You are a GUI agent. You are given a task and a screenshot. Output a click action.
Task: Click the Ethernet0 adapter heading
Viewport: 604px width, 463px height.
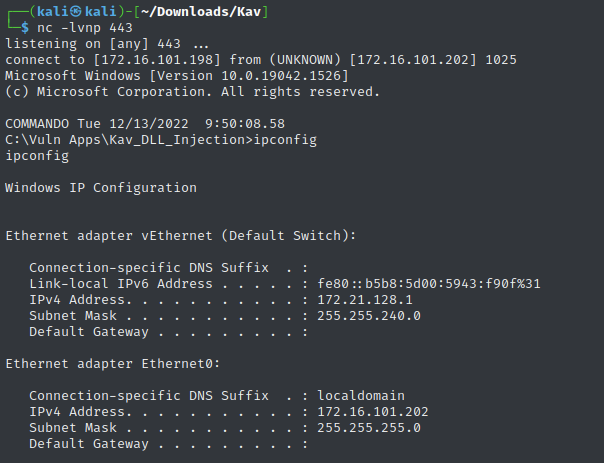113,364
